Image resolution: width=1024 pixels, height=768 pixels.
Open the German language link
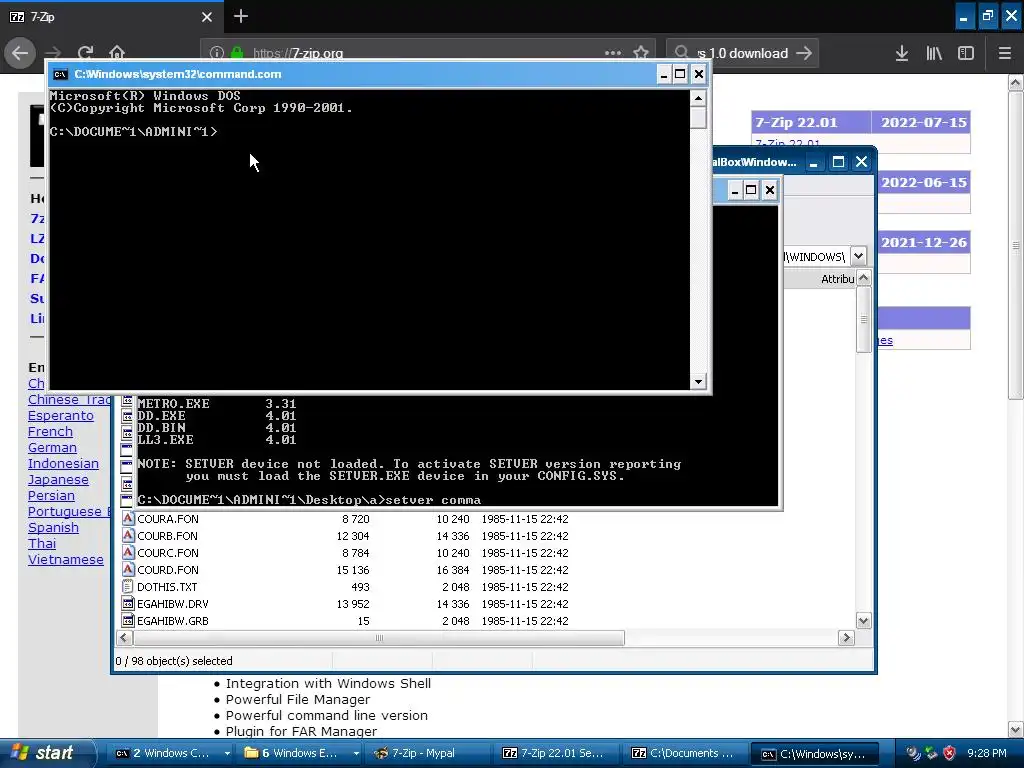[52, 448]
